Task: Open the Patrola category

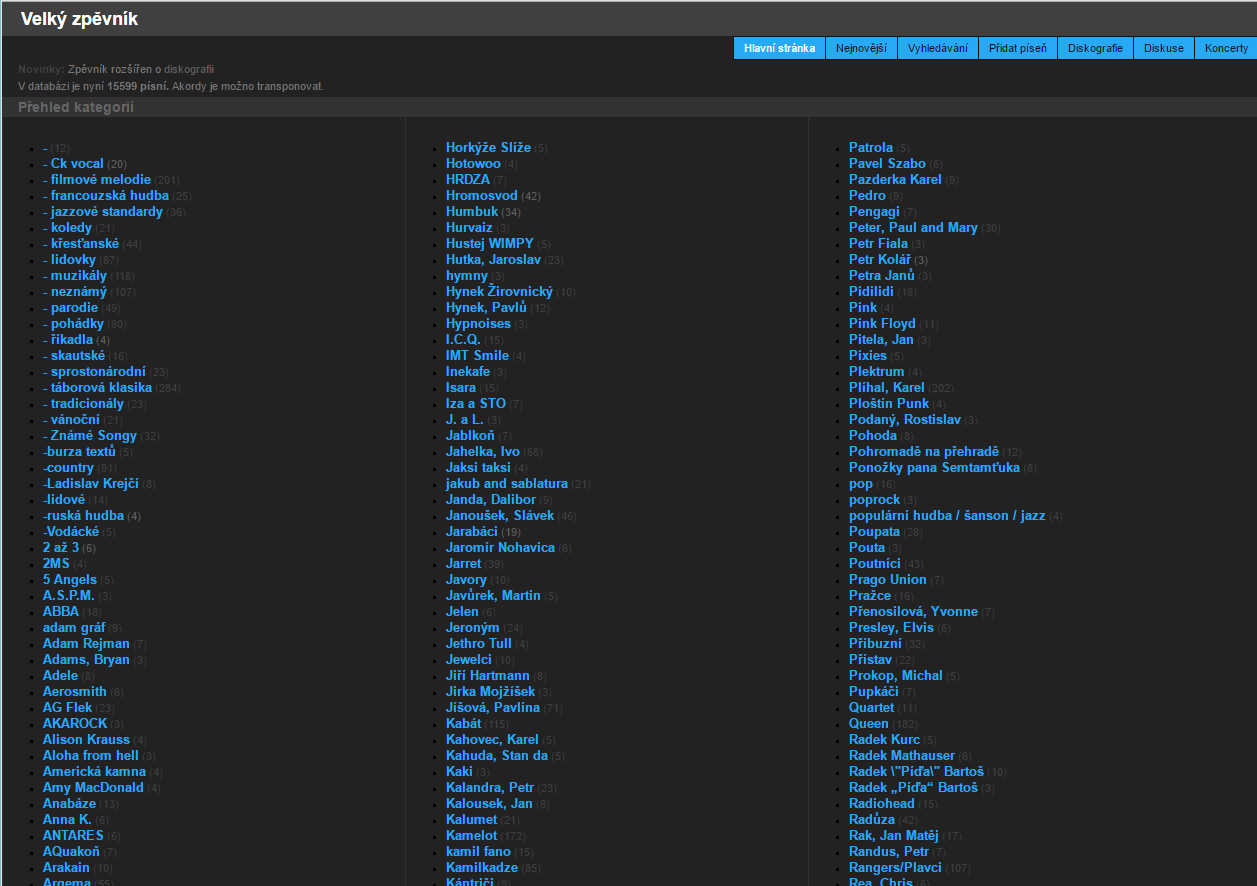Action: point(871,148)
